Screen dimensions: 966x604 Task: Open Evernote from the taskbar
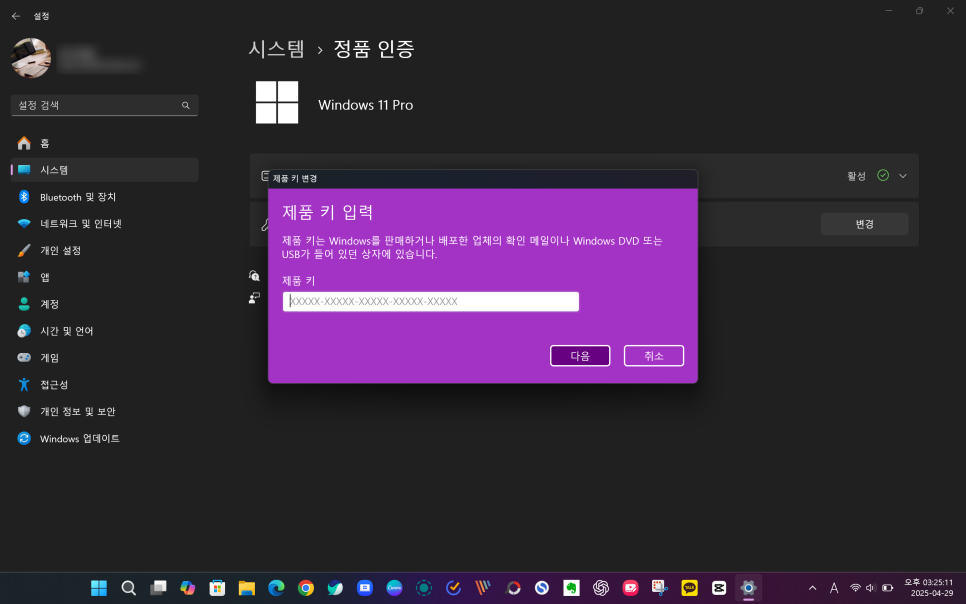tap(571, 588)
